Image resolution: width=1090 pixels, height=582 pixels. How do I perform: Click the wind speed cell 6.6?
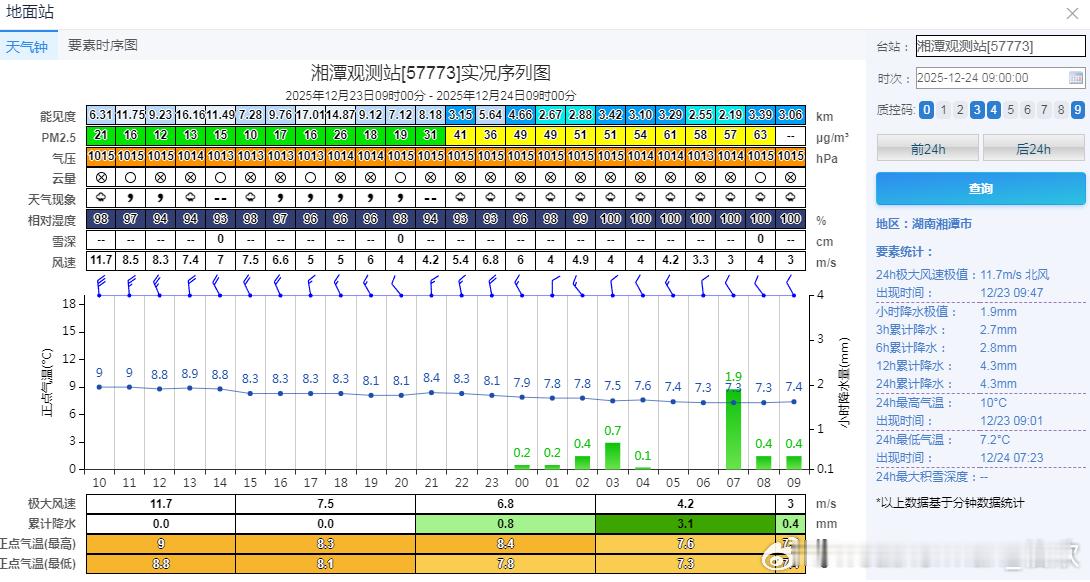click(x=280, y=260)
